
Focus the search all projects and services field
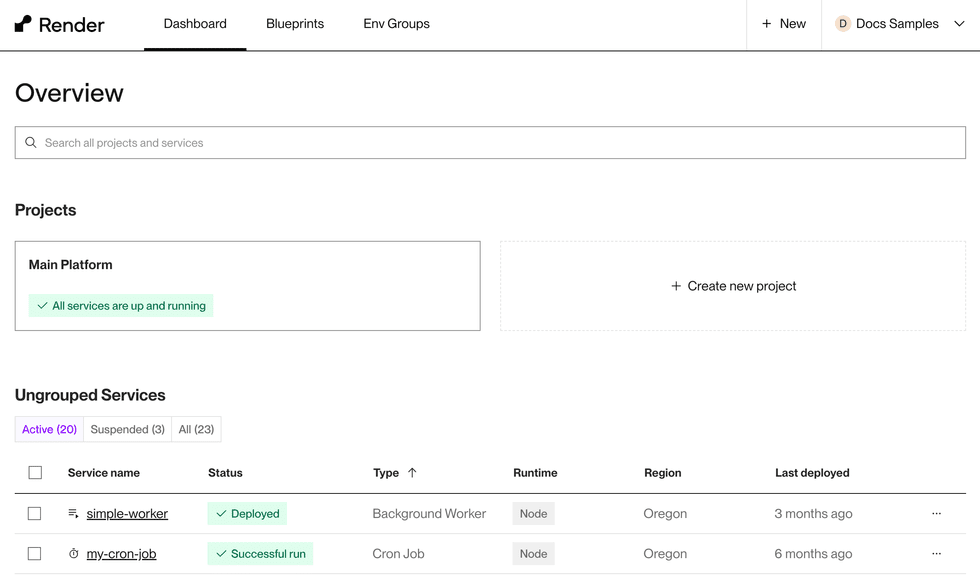pos(490,142)
